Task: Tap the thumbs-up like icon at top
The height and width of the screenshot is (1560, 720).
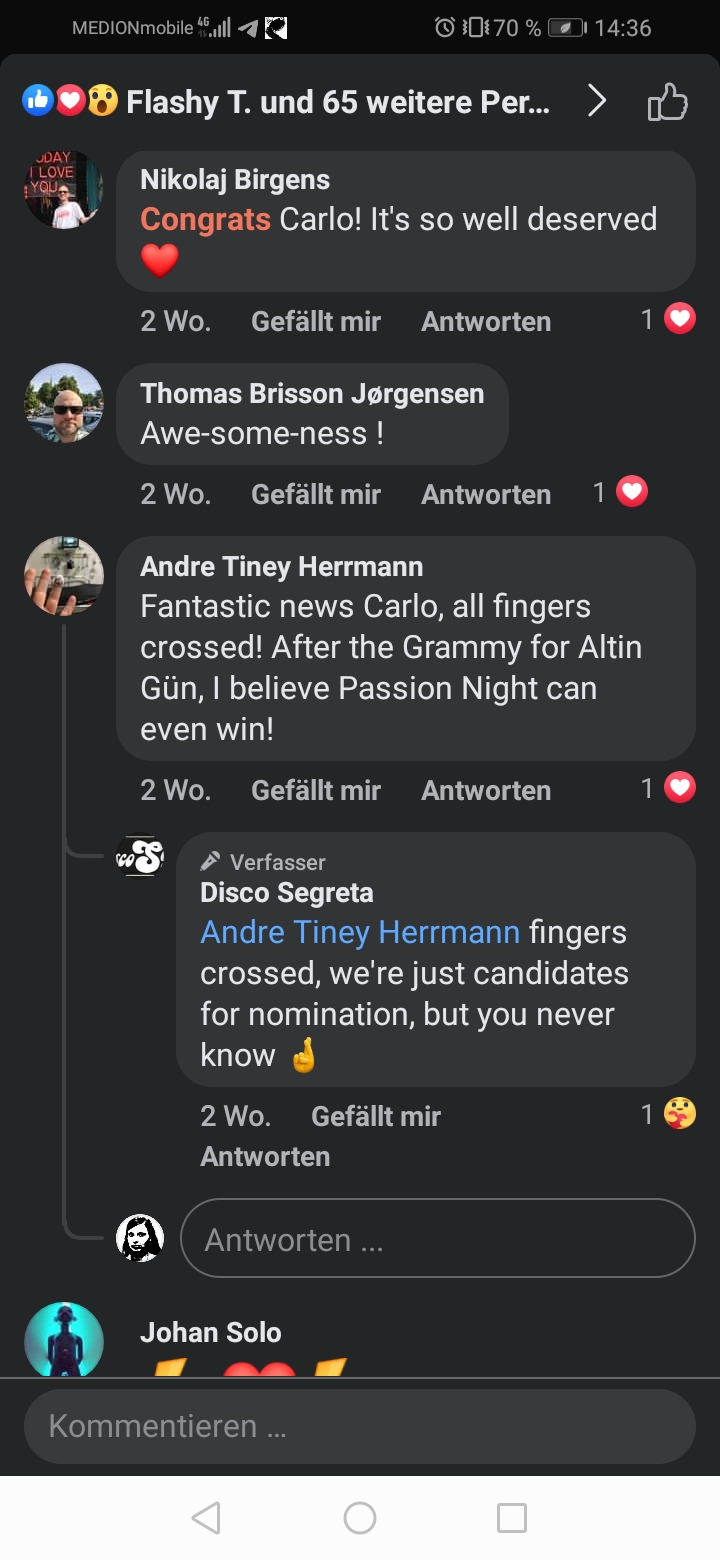Action: point(667,102)
